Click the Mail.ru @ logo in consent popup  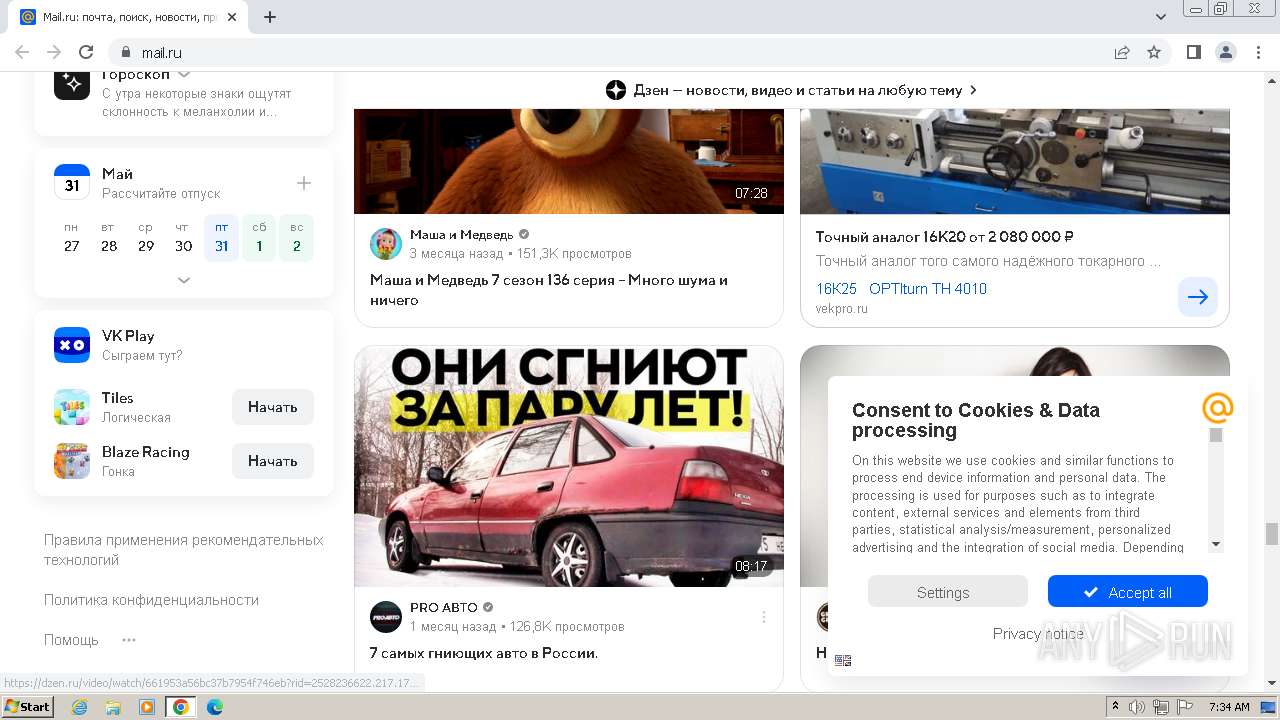(x=1218, y=408)
